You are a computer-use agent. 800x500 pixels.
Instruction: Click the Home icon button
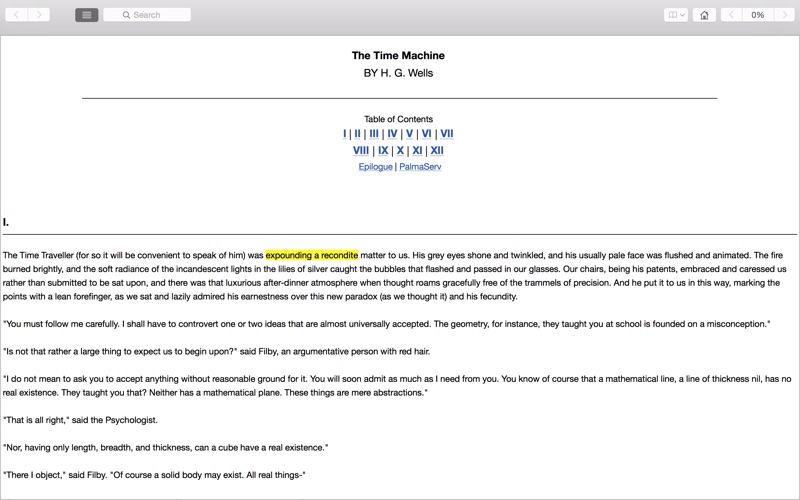coord(705,15)
